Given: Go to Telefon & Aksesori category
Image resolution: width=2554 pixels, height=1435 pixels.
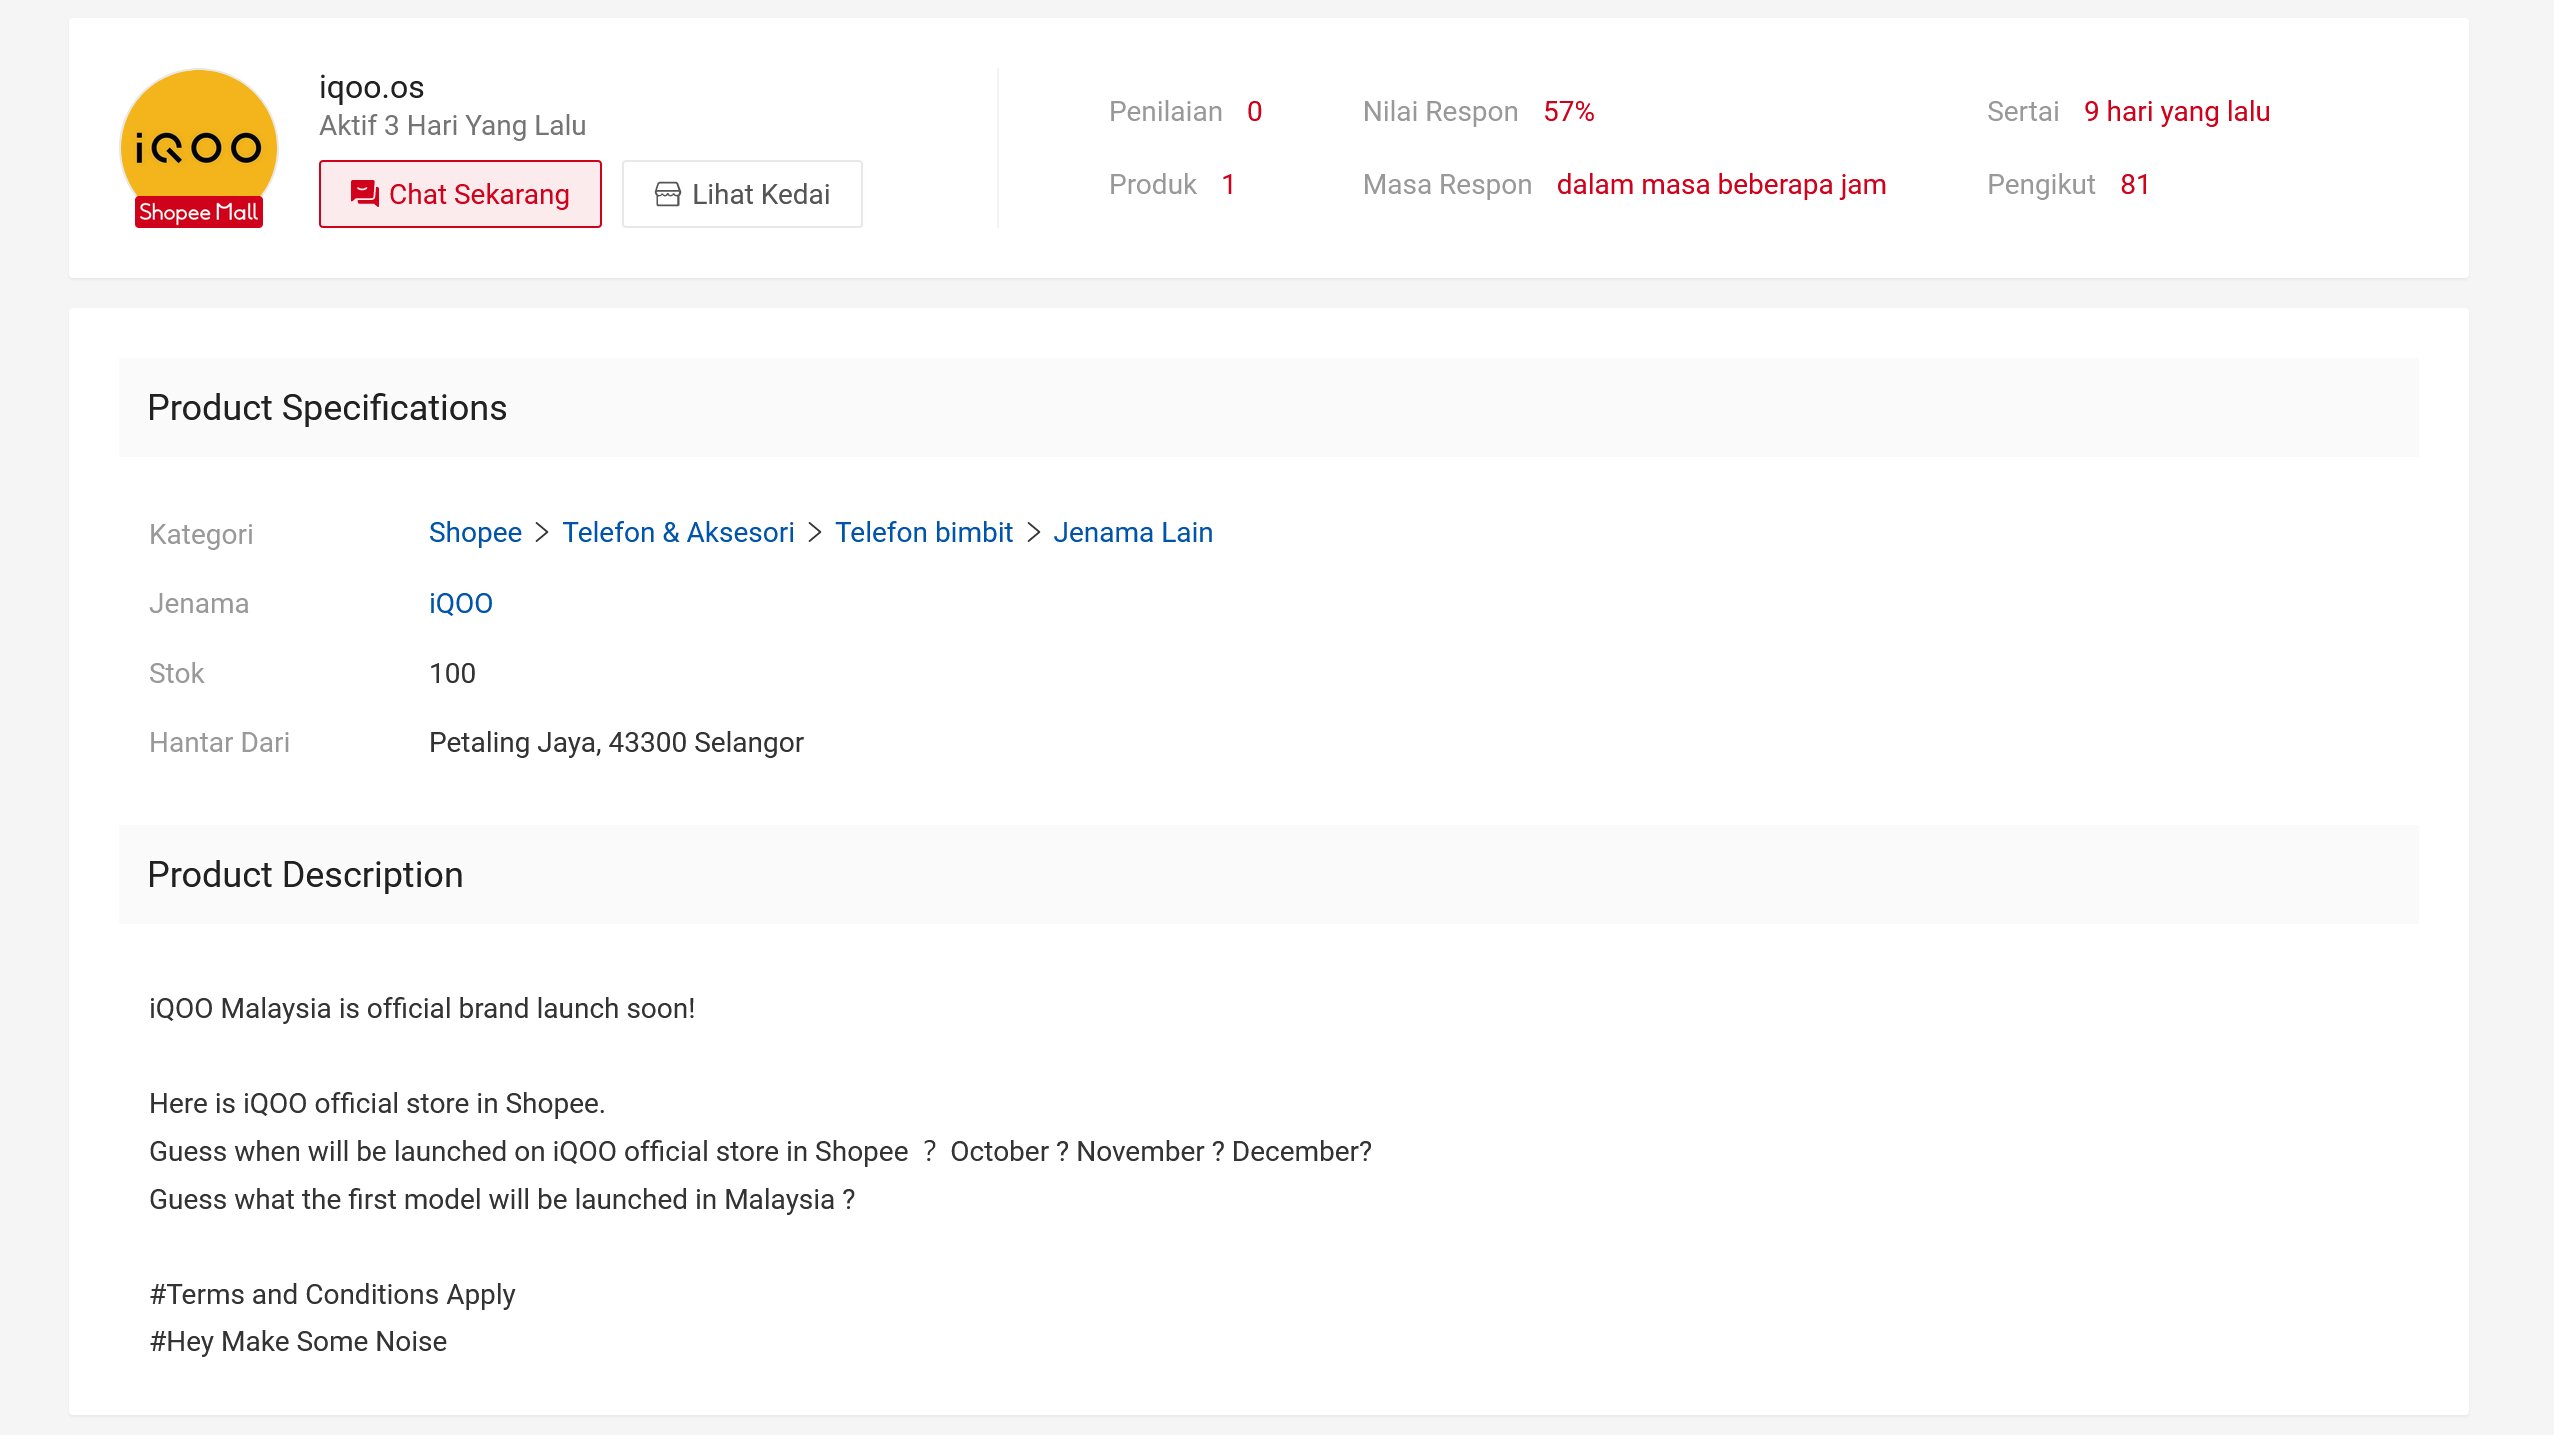Looking at the screenshot, I should (x=678, y=533).
